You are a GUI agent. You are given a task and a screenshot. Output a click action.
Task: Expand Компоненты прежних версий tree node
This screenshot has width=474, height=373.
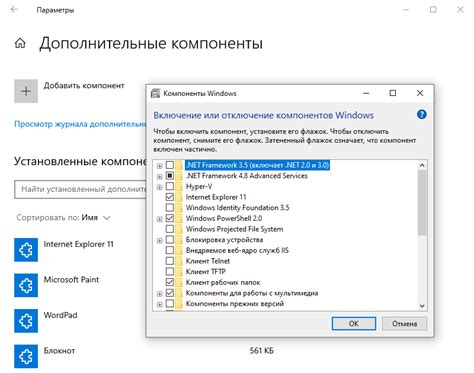pyautogui.click(x=160, y=304)
